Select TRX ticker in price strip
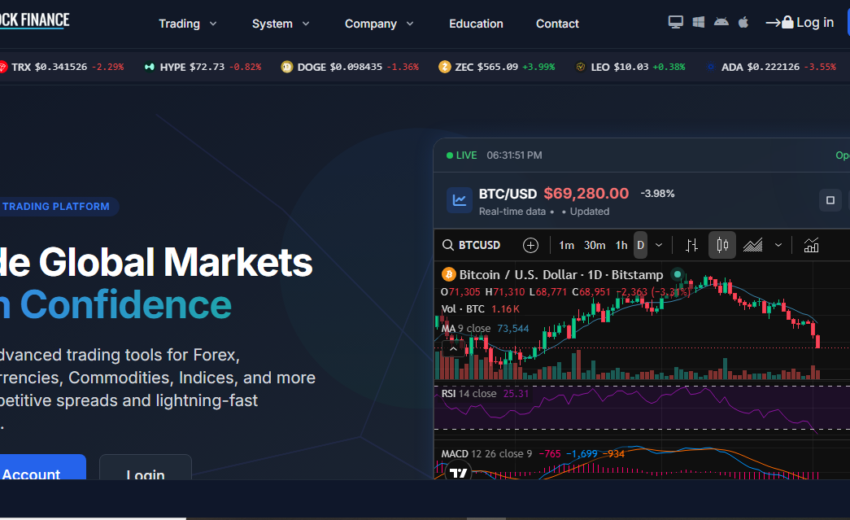 [62, 67]
